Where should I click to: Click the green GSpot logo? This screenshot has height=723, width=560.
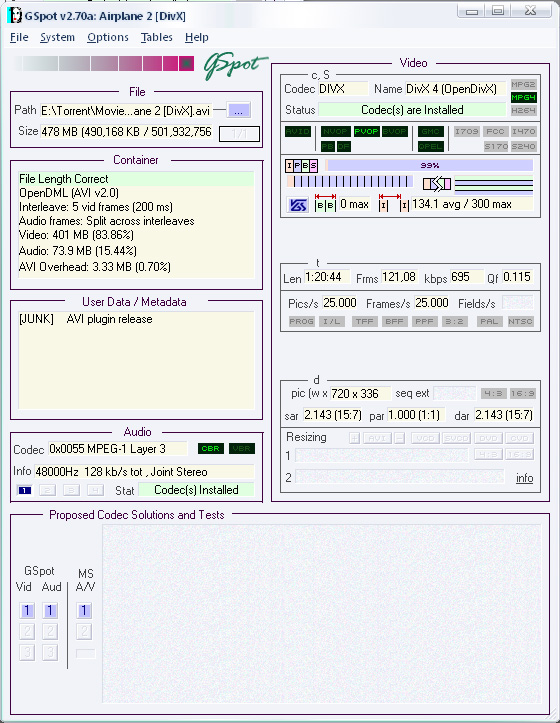pyautogui.click(x=235, y=65)
